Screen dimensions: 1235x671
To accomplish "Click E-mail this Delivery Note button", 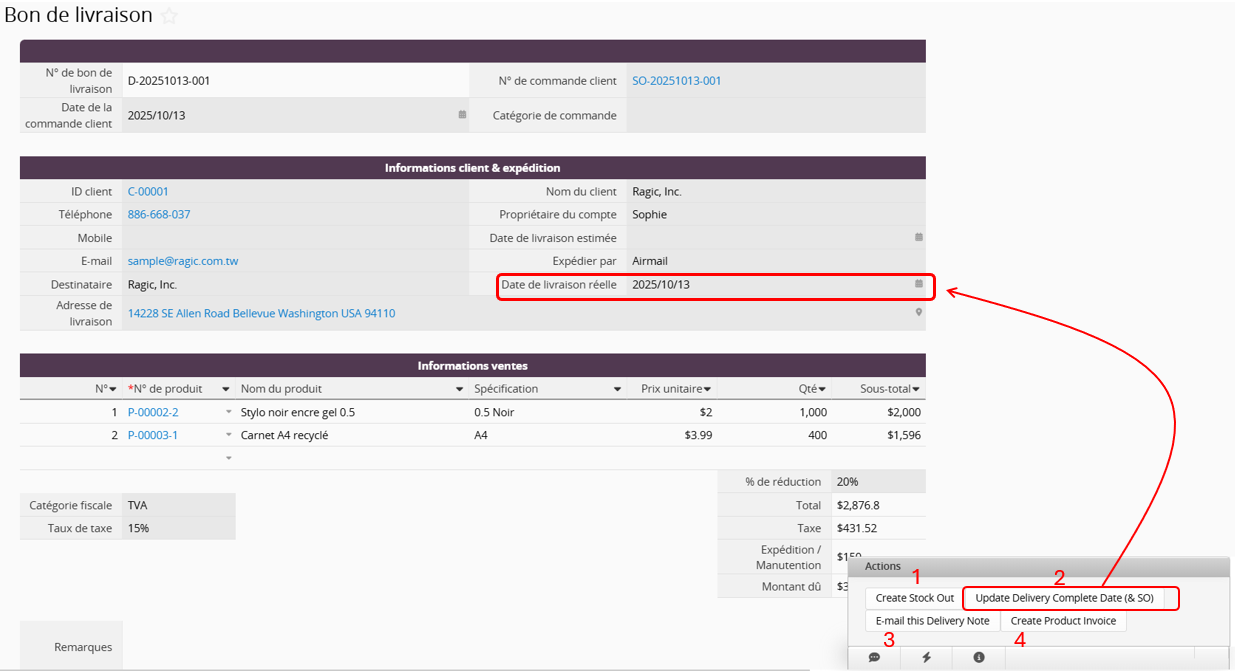I will coord(932,621).
